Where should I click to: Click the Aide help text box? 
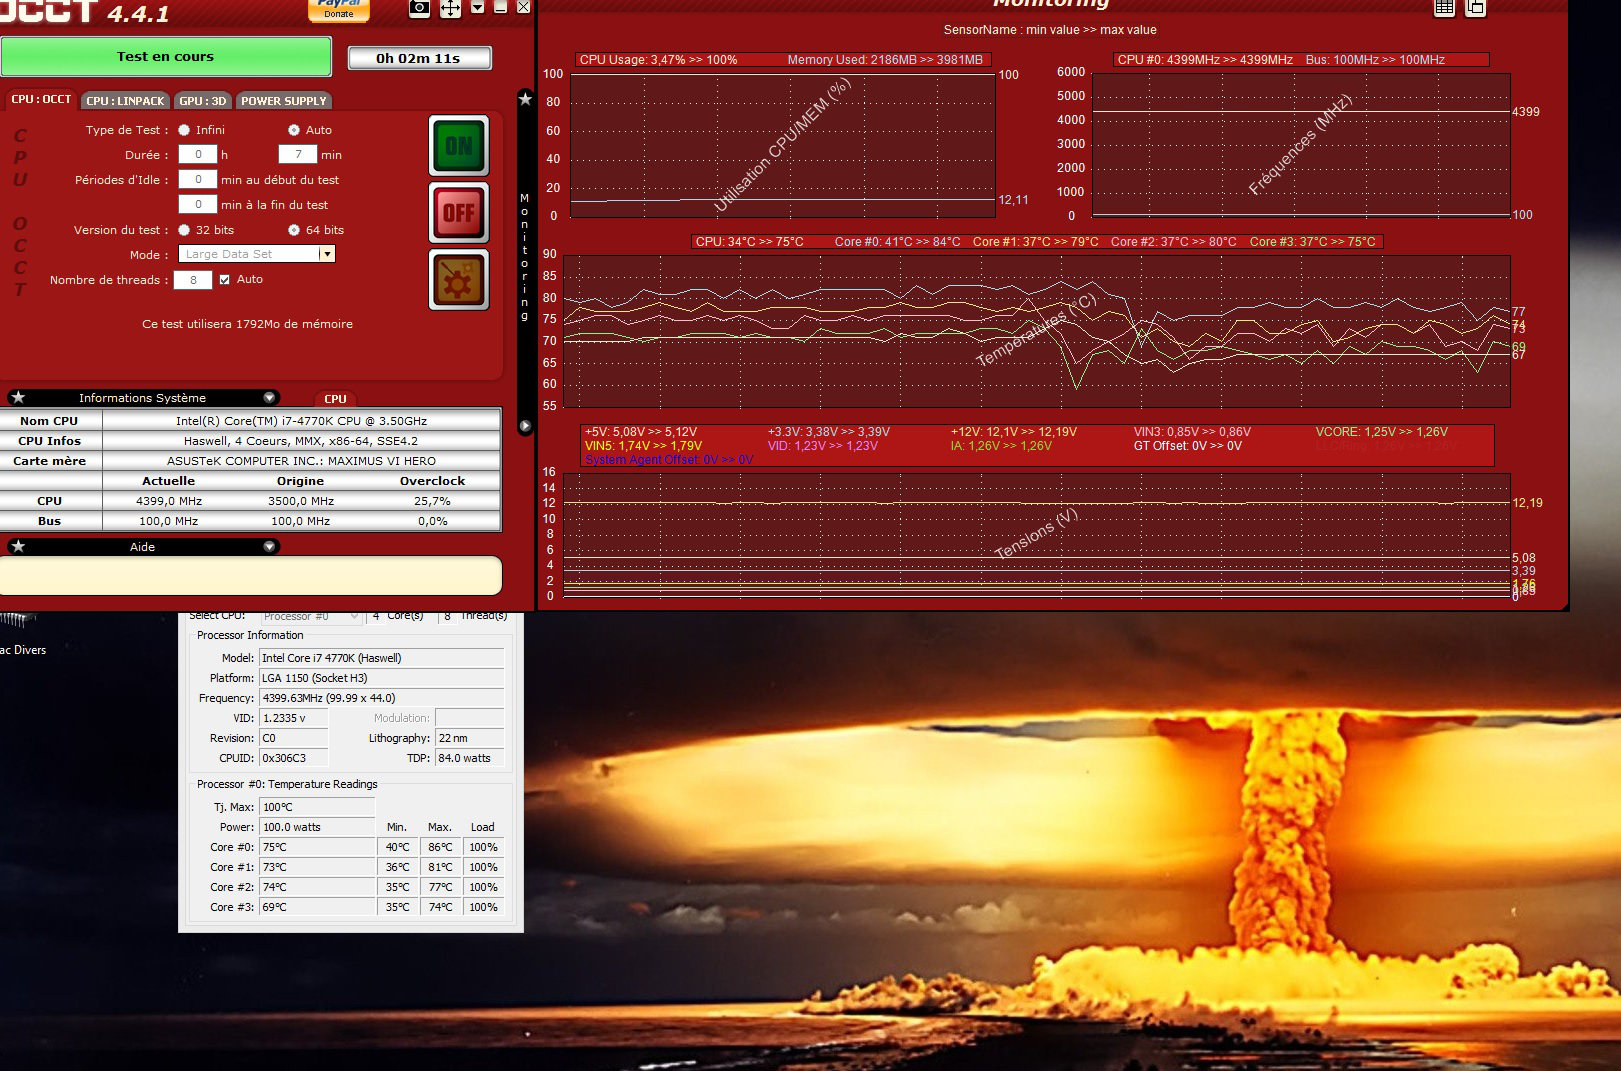(250, 576)
